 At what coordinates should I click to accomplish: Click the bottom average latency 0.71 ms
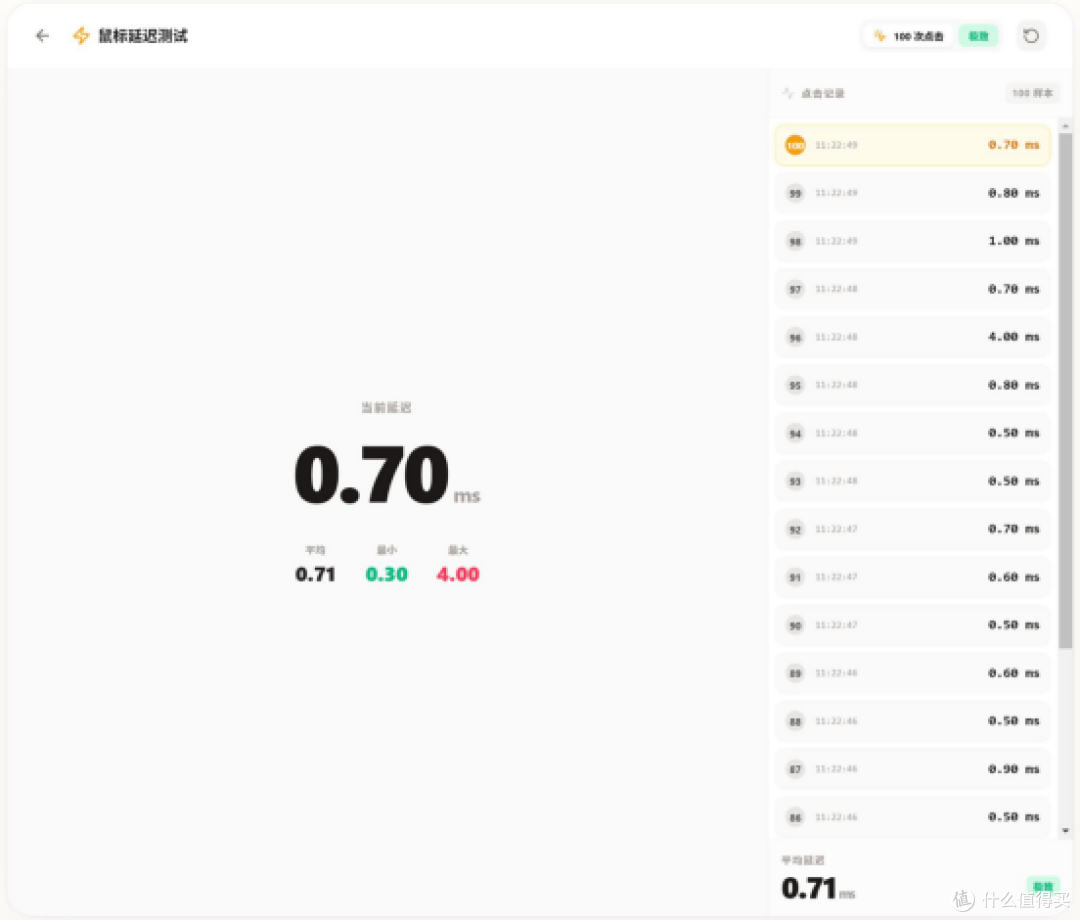click(818, 888)
